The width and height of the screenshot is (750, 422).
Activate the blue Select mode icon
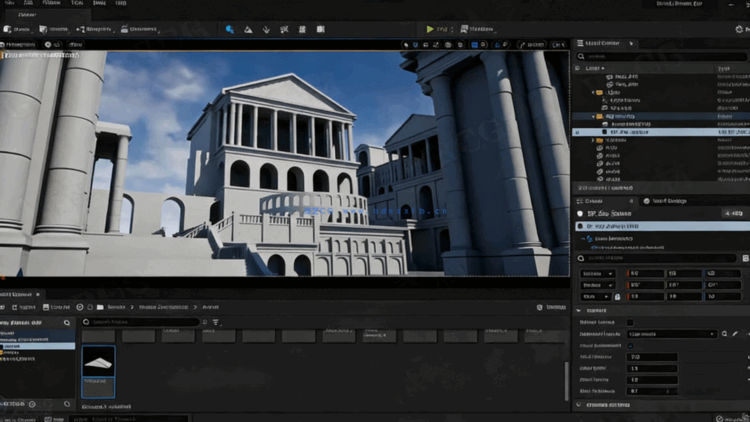(230, 29)
